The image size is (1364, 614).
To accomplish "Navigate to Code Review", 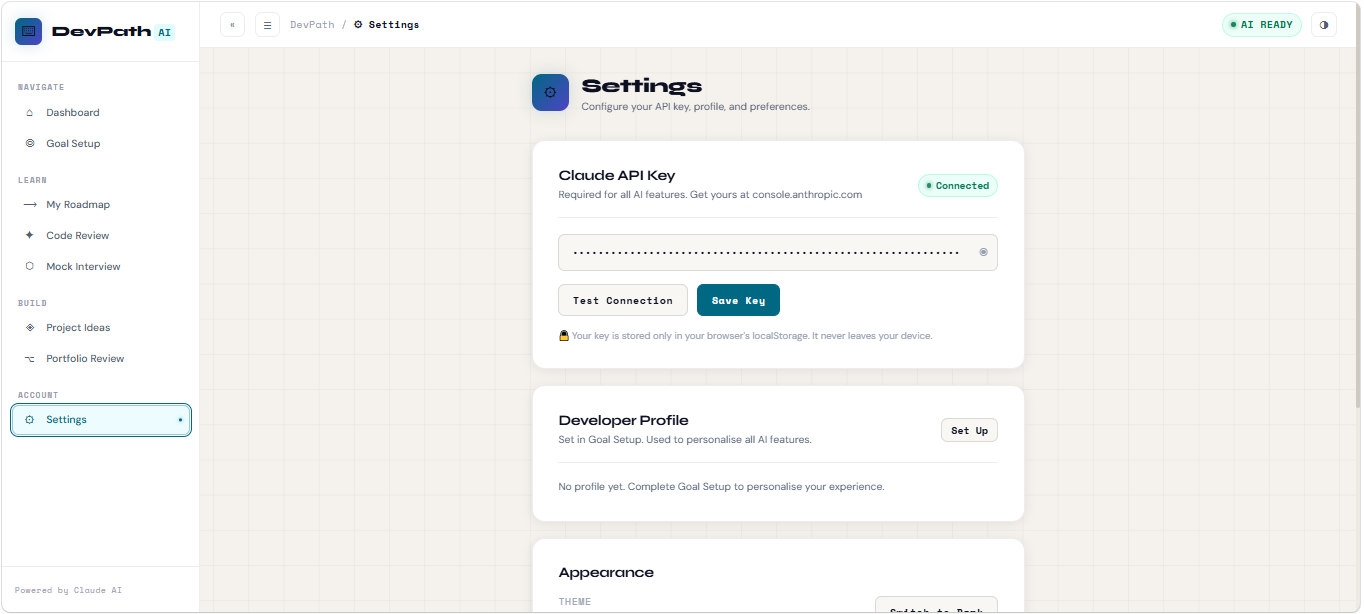I will tap(100, 235).
